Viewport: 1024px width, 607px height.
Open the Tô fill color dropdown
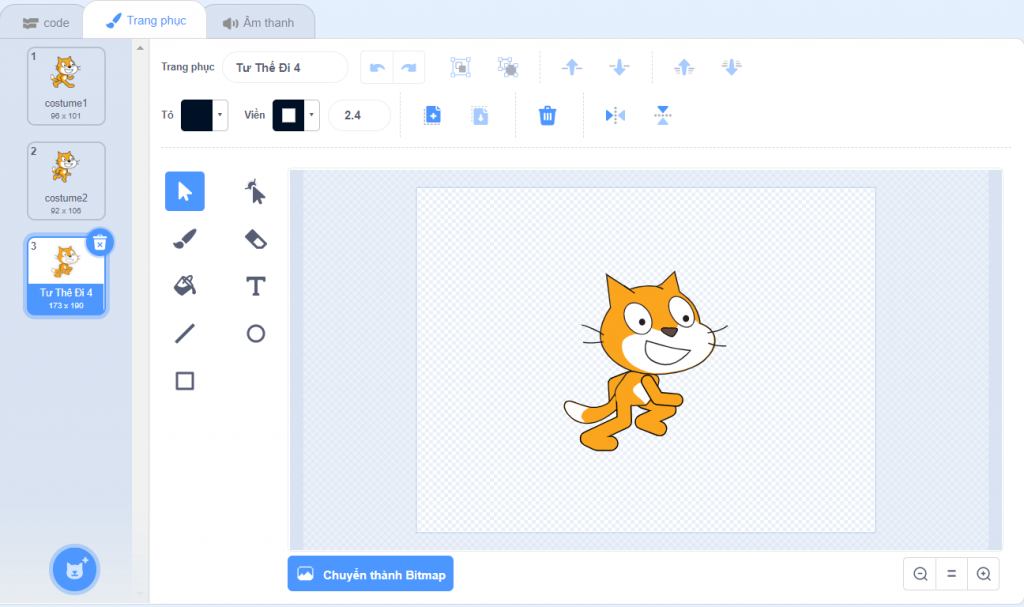(220, 115)
